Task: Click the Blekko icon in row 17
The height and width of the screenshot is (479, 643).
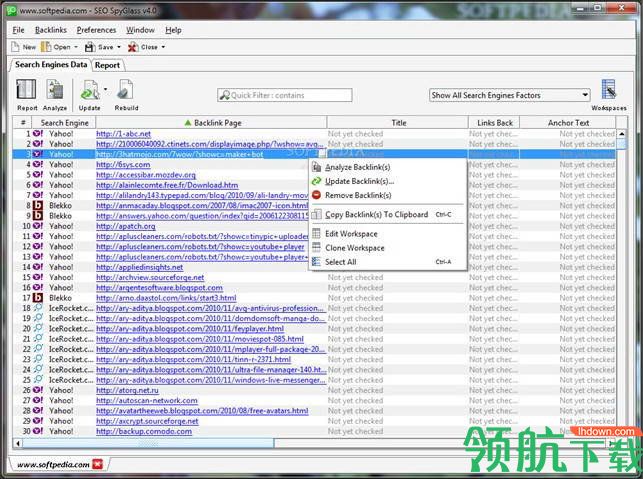Action: coord(38,298)
